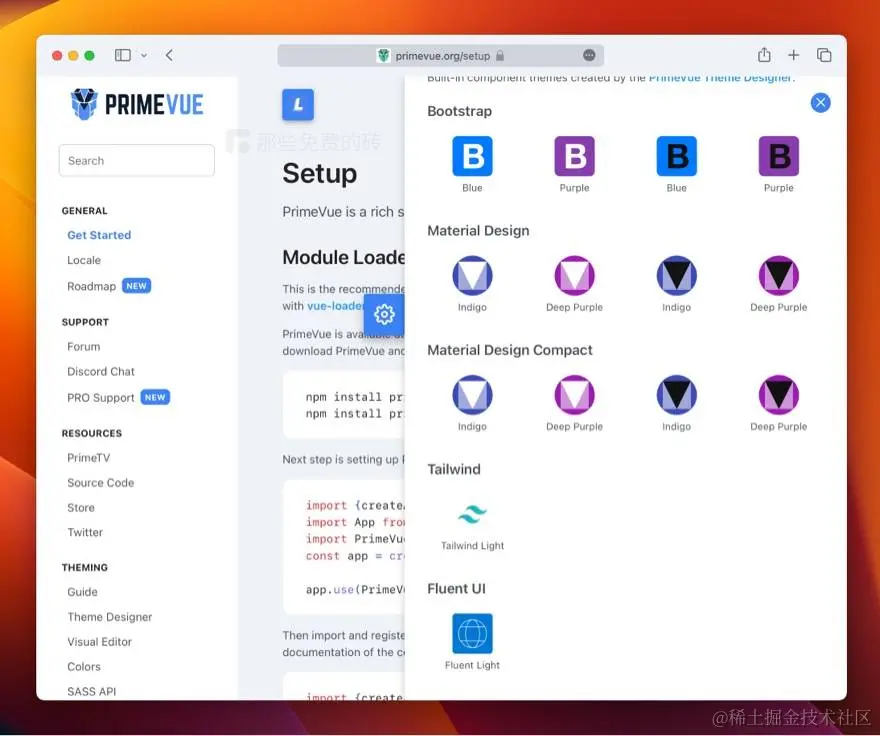
Task: Open the theme configurator gear icon
Action: (385, 315)
